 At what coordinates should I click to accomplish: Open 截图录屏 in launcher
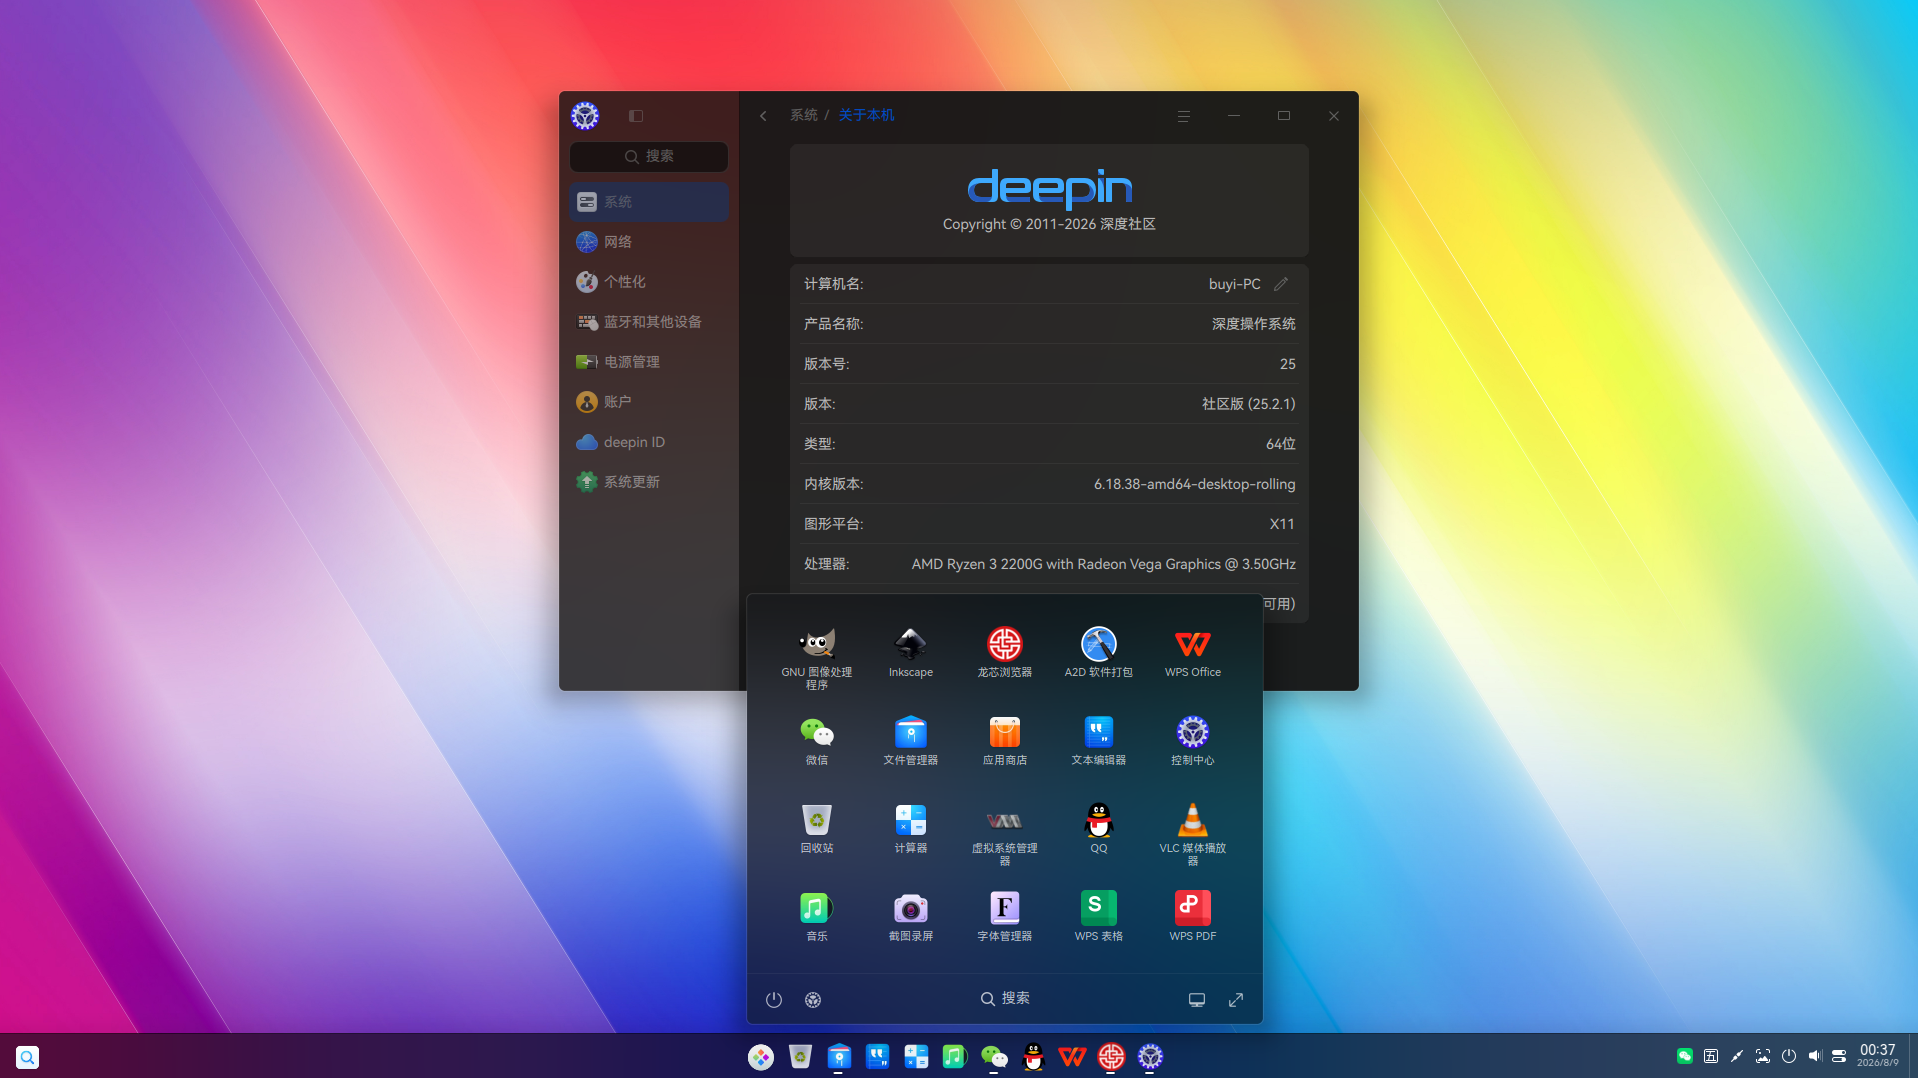pyautogui.click(x=910, y=916)
